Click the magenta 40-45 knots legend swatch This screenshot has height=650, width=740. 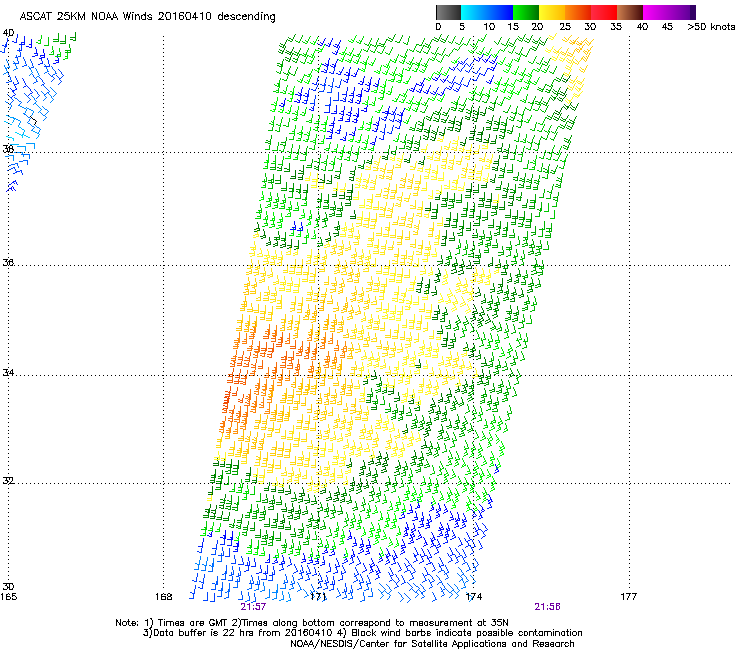656,12
